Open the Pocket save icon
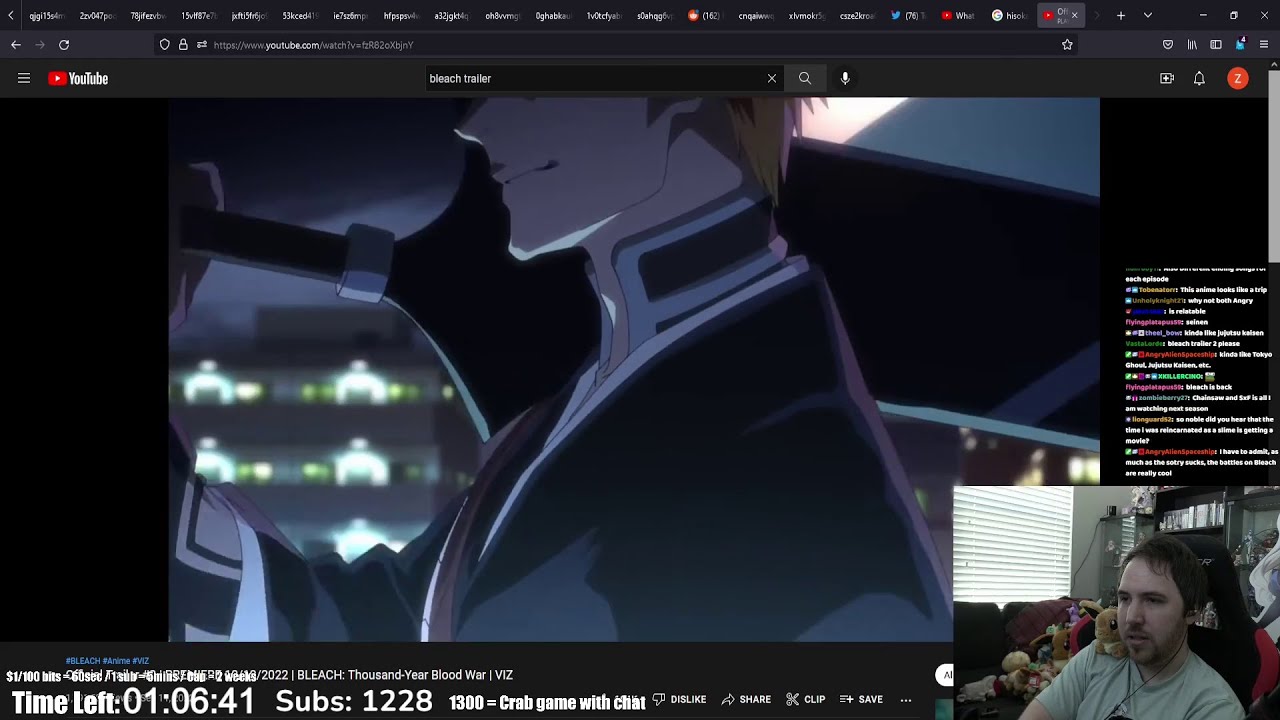1280x720 pixels. pos(1168,45)
